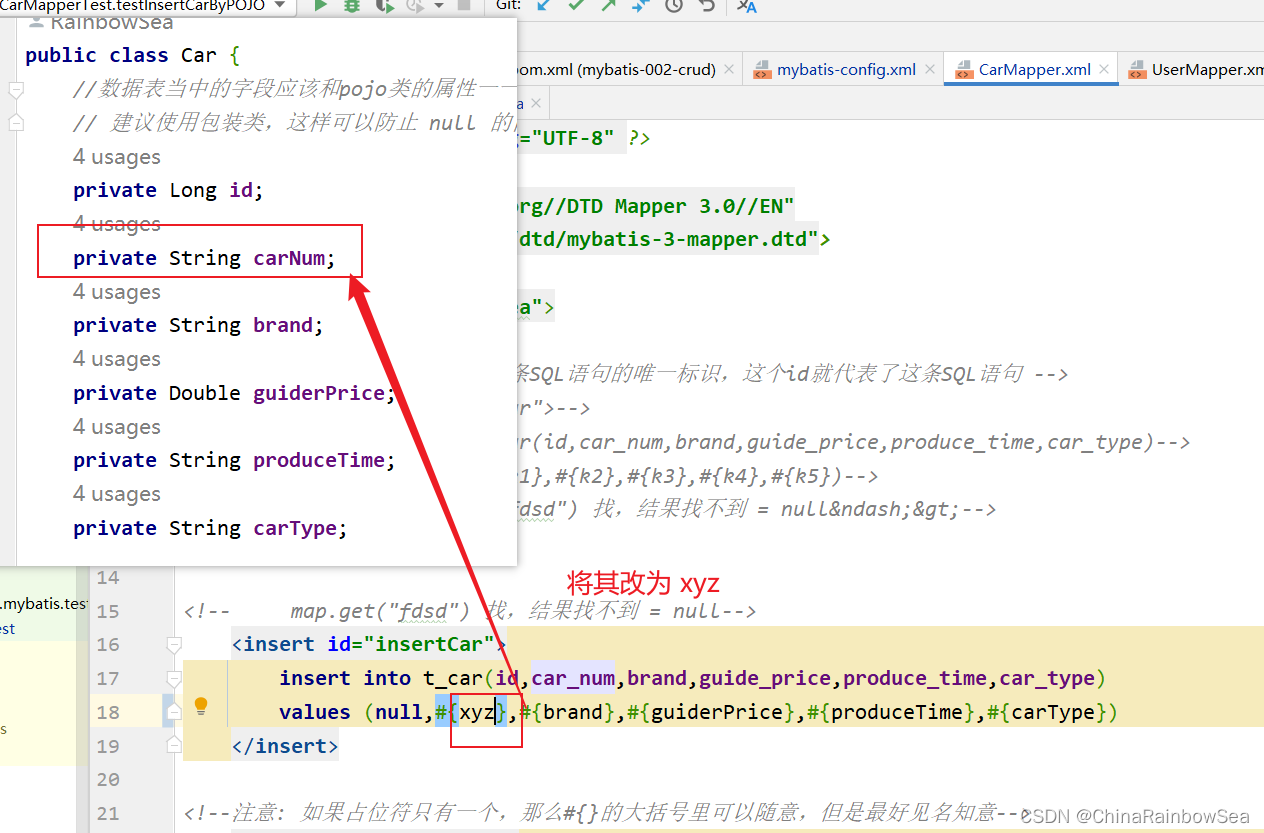Click the #{guiderPrice} placeholder
1264x833 pixels.
coord(710,712)
